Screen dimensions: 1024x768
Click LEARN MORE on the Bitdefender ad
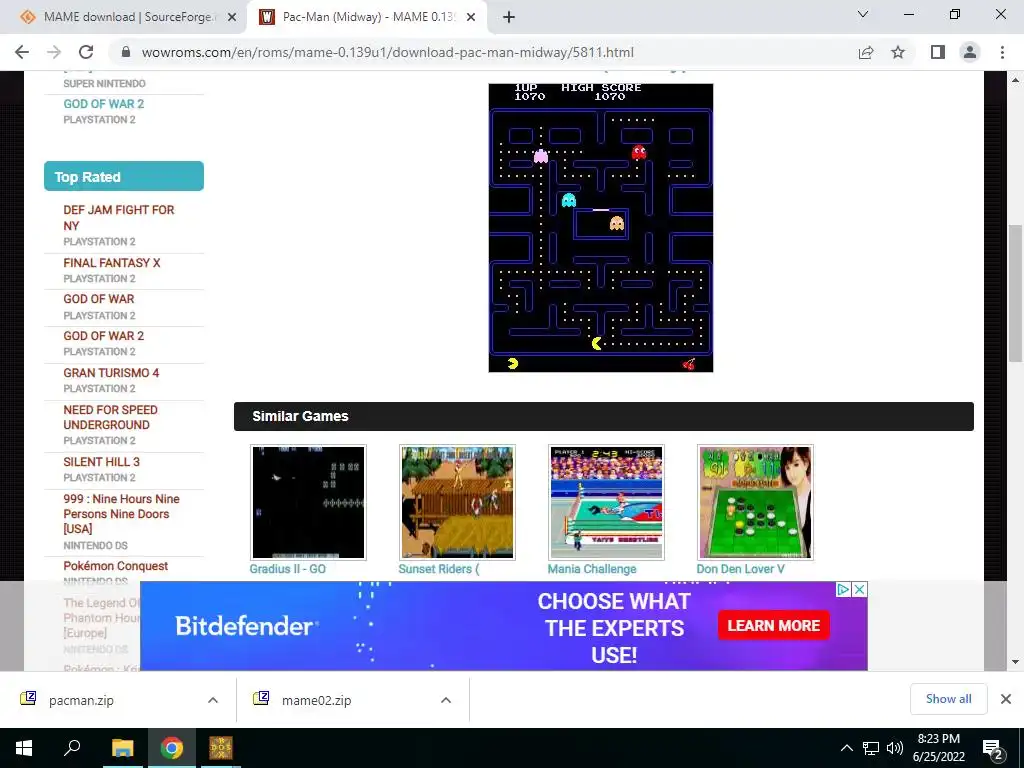(774, 626)
